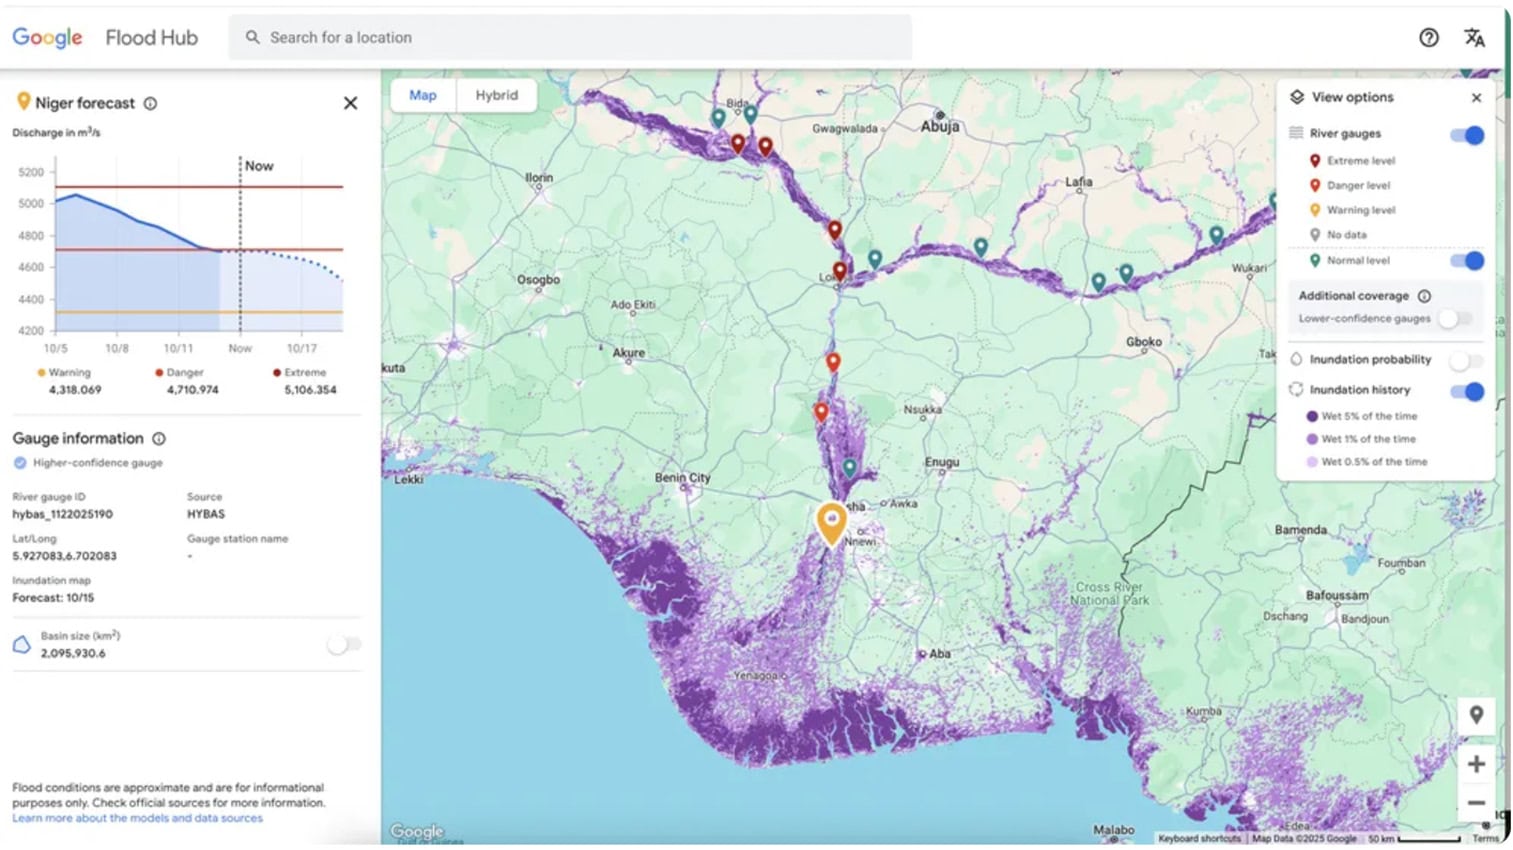Click the Danger level legend entry
Screen dimensions: 1513x850
1350,186
